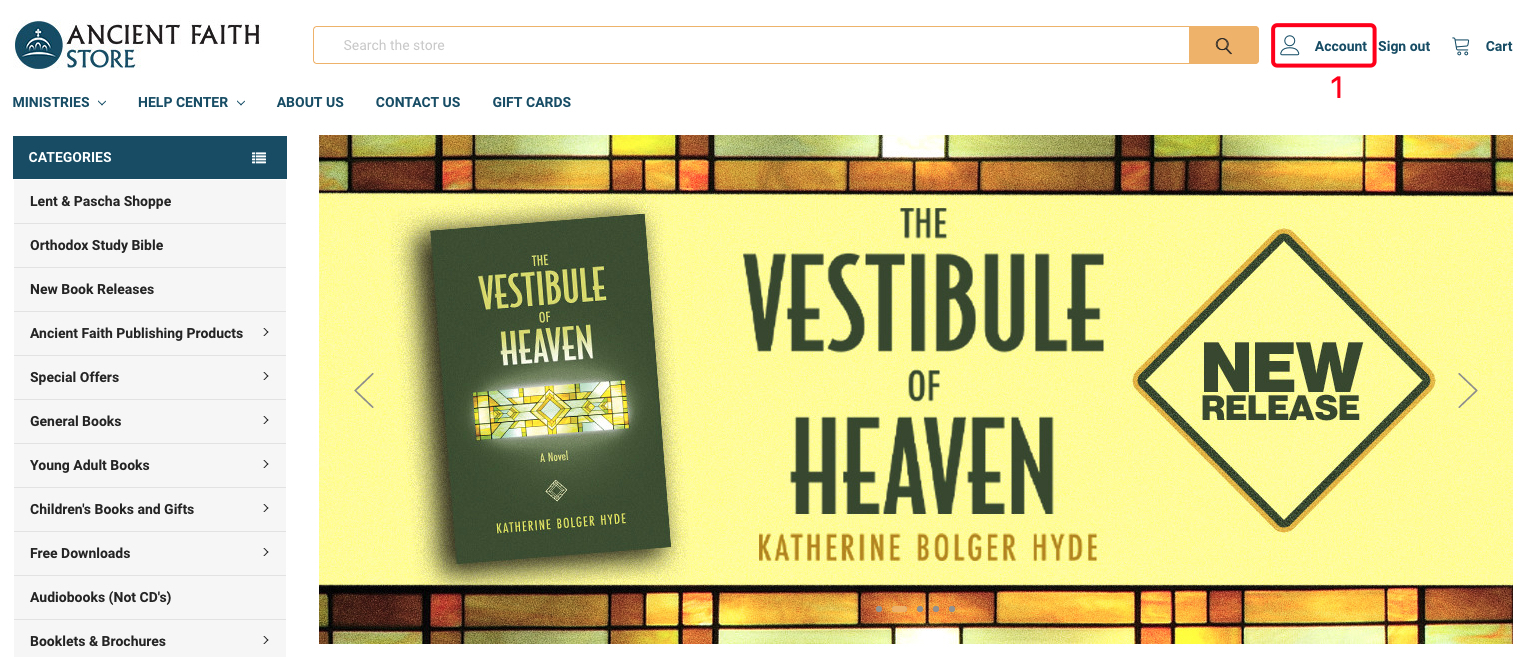Click the Vestibule of Heaven book cover

(548, 389)
